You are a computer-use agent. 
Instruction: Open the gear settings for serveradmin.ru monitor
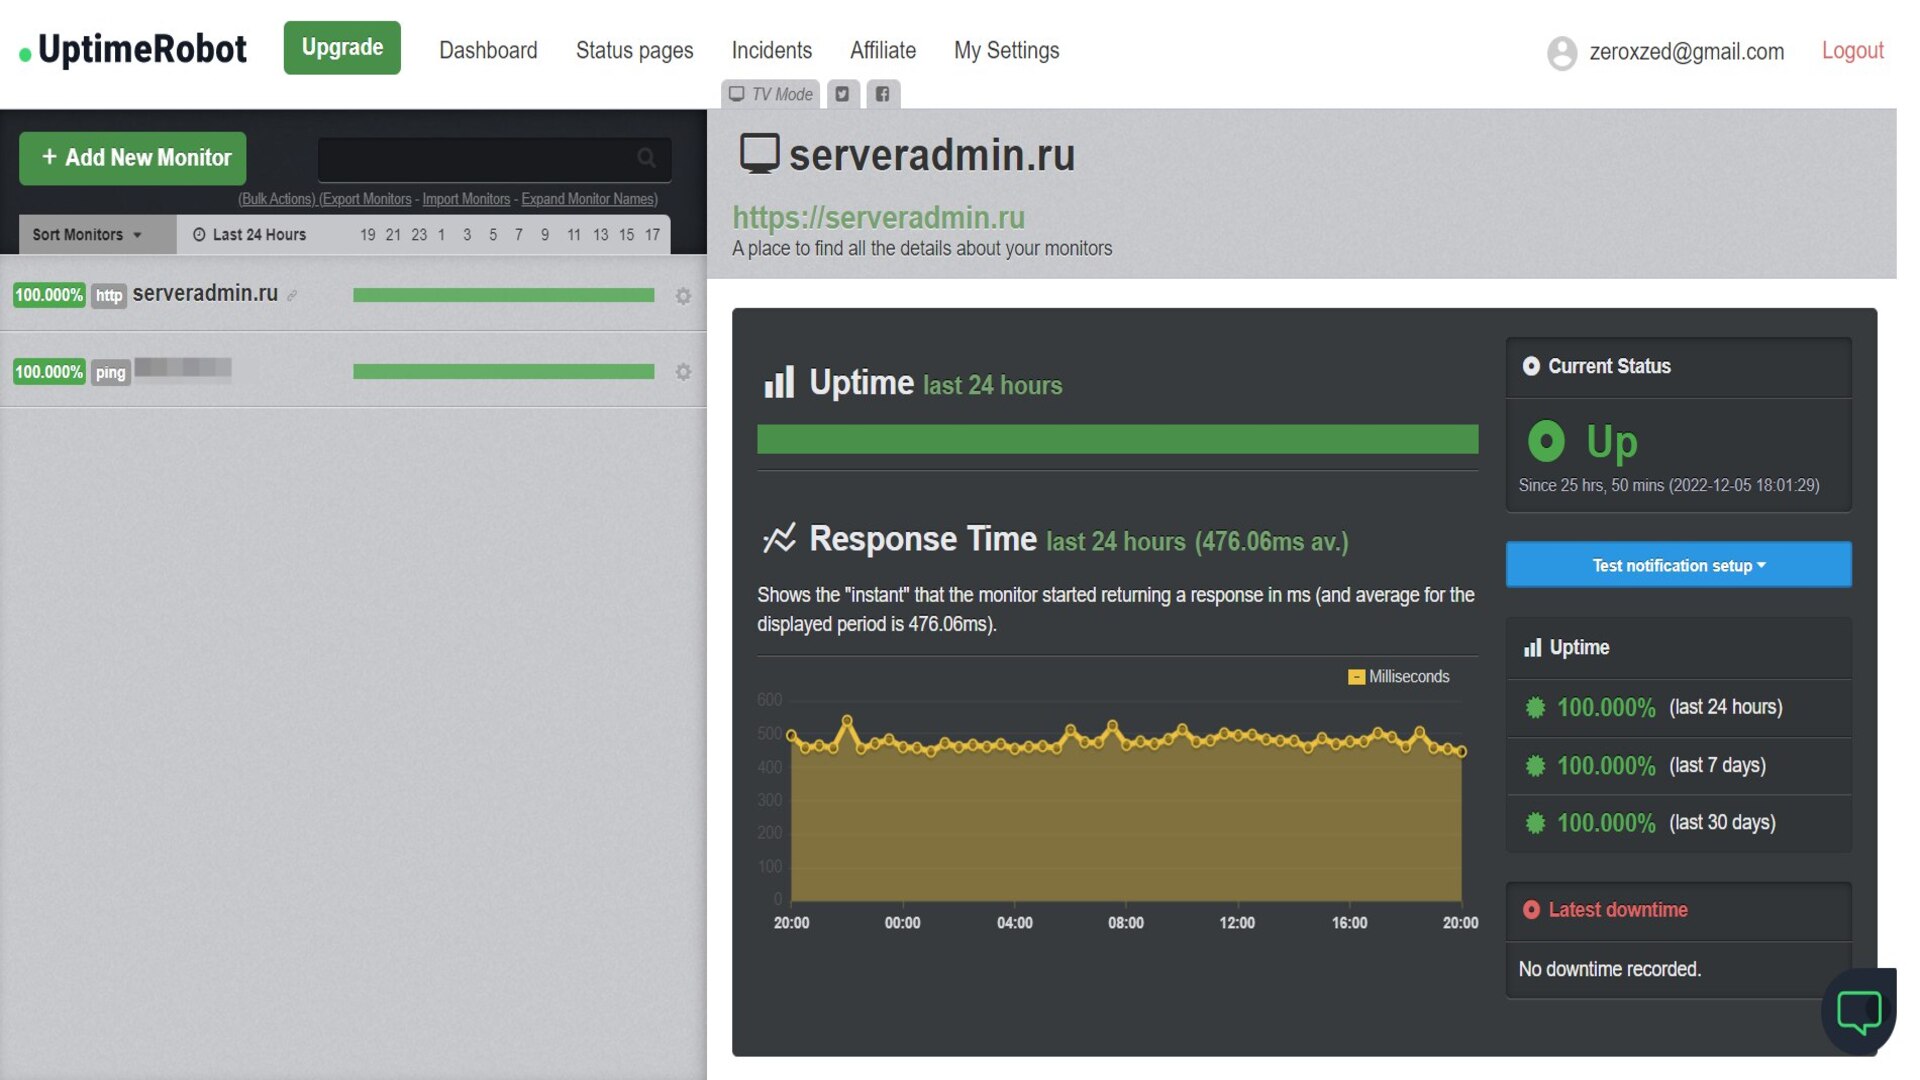(x=683, y=296)
